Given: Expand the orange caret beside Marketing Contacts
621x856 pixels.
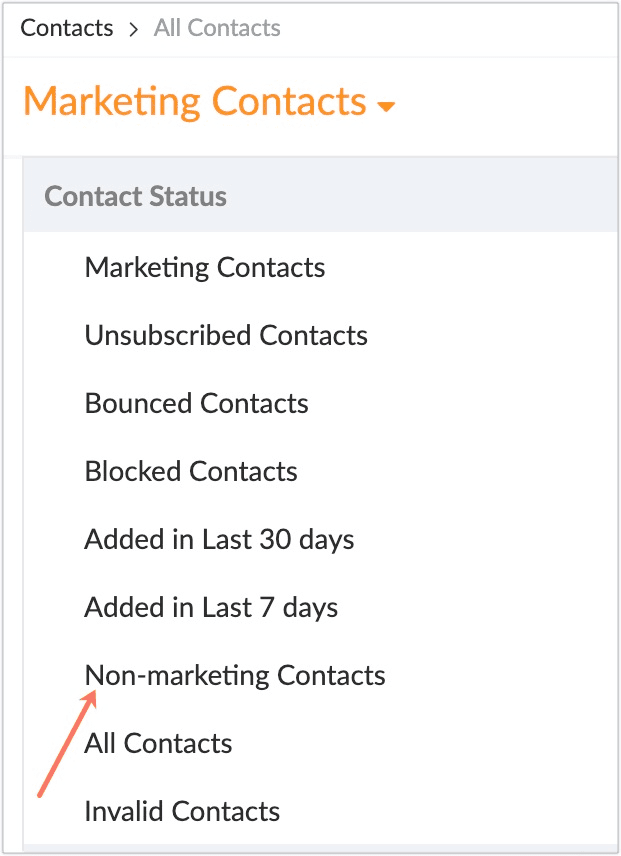Looking at the screenshot, I should point(386,107).
